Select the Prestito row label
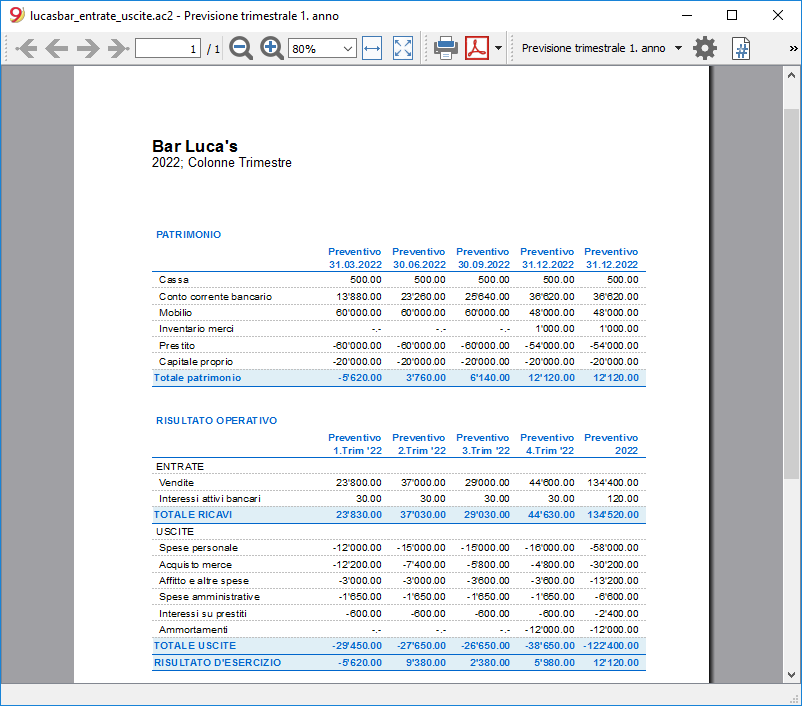802x707 pixels. [177, 346]
